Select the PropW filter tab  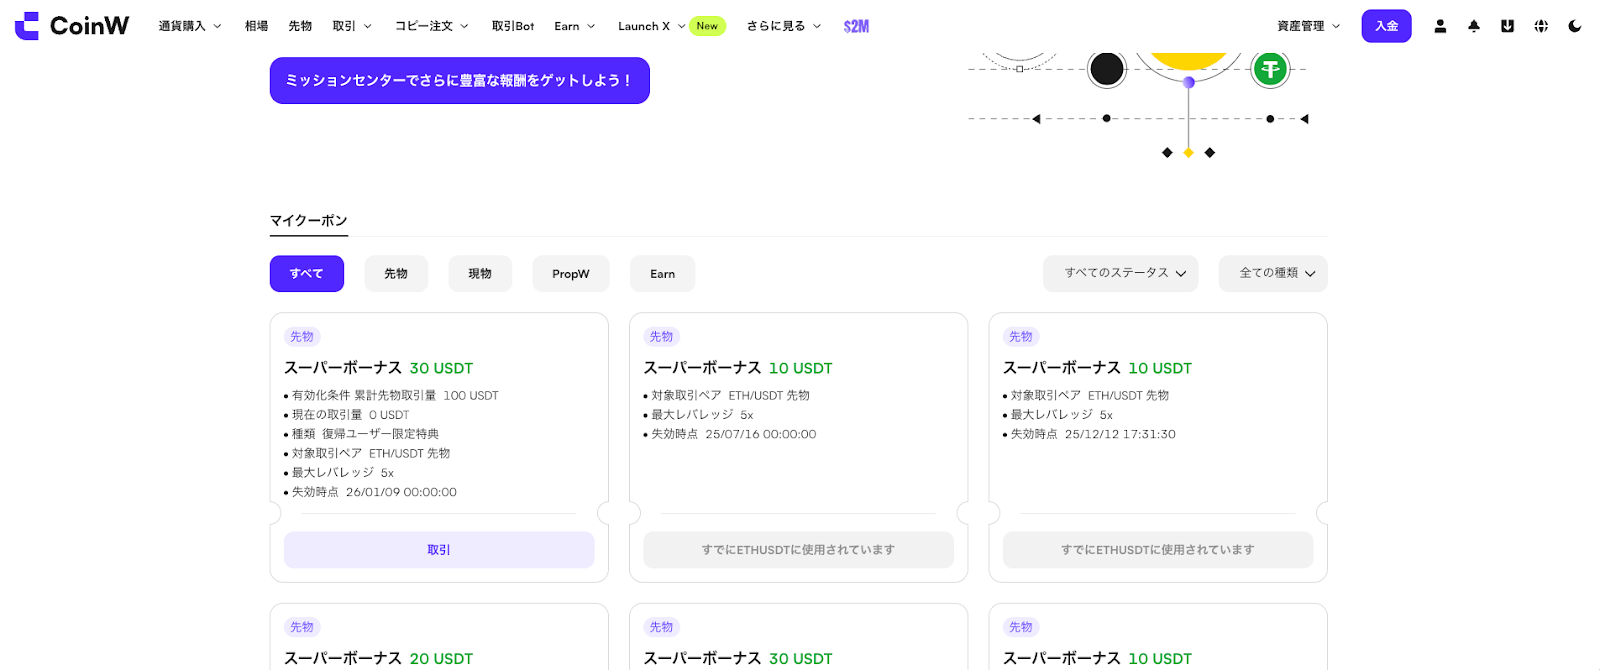pos(571,274)
